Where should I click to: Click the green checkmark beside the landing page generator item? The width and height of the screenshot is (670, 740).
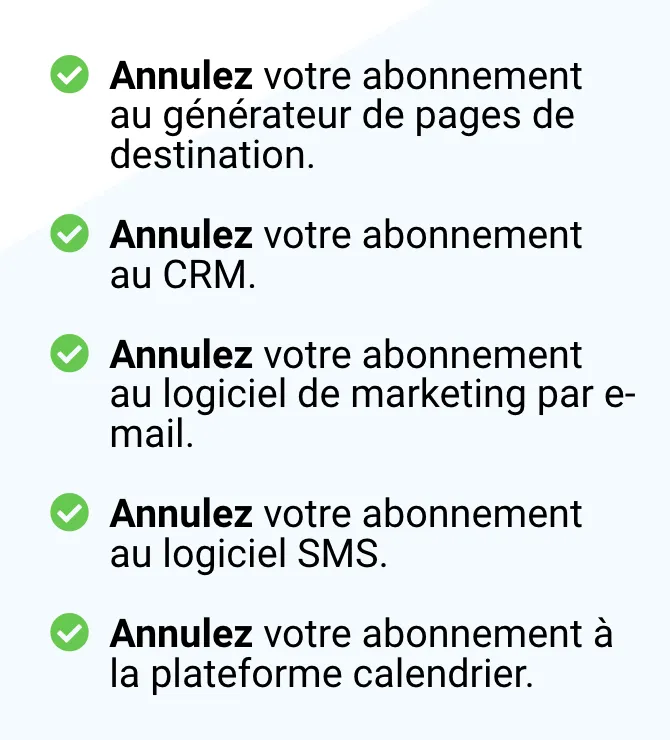(x=69, y=74)
